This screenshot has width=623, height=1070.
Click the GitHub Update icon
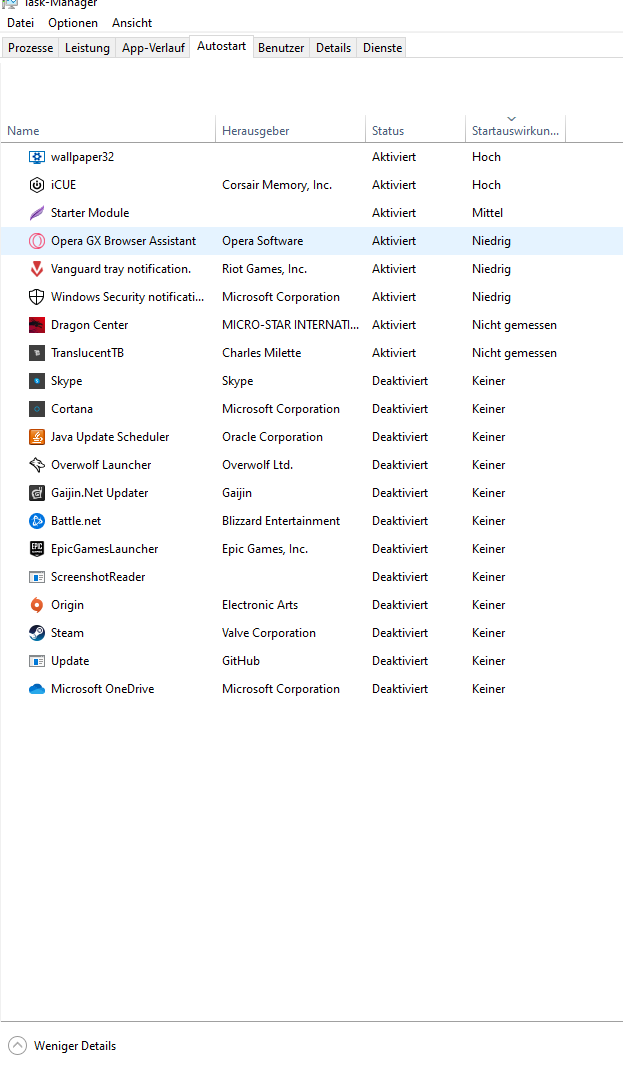coord(37,661)
